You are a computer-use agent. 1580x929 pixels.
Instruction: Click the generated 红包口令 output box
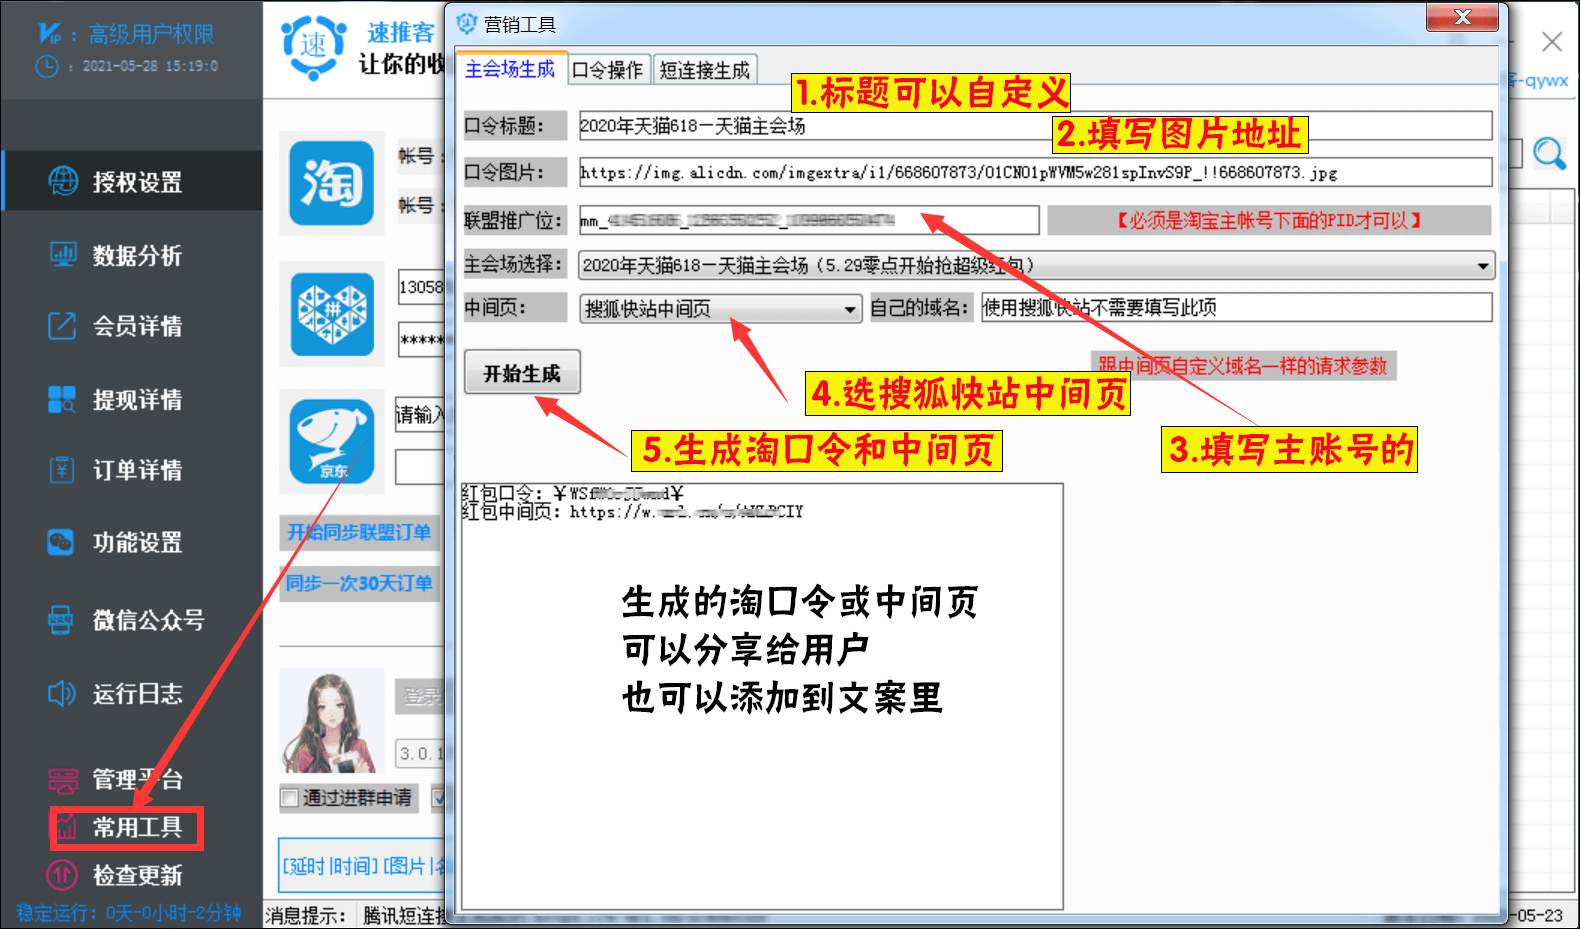(x=761, y=696)
